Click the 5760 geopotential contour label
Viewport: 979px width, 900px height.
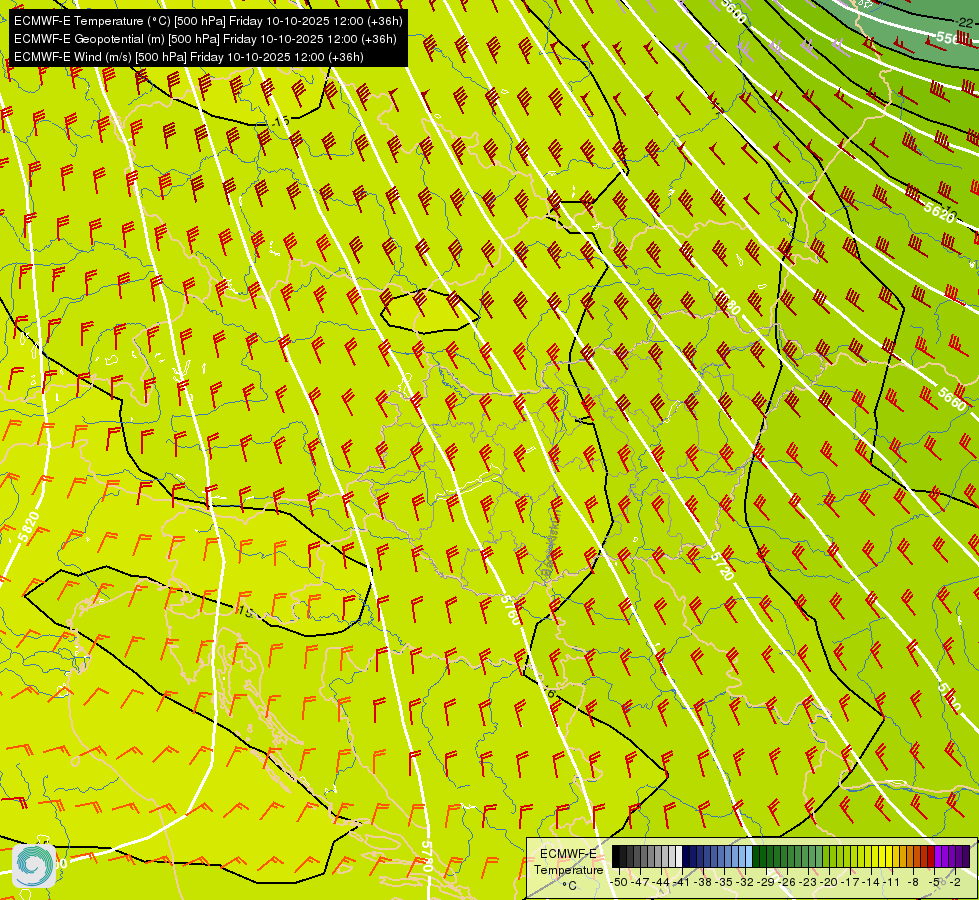point(510,610)
